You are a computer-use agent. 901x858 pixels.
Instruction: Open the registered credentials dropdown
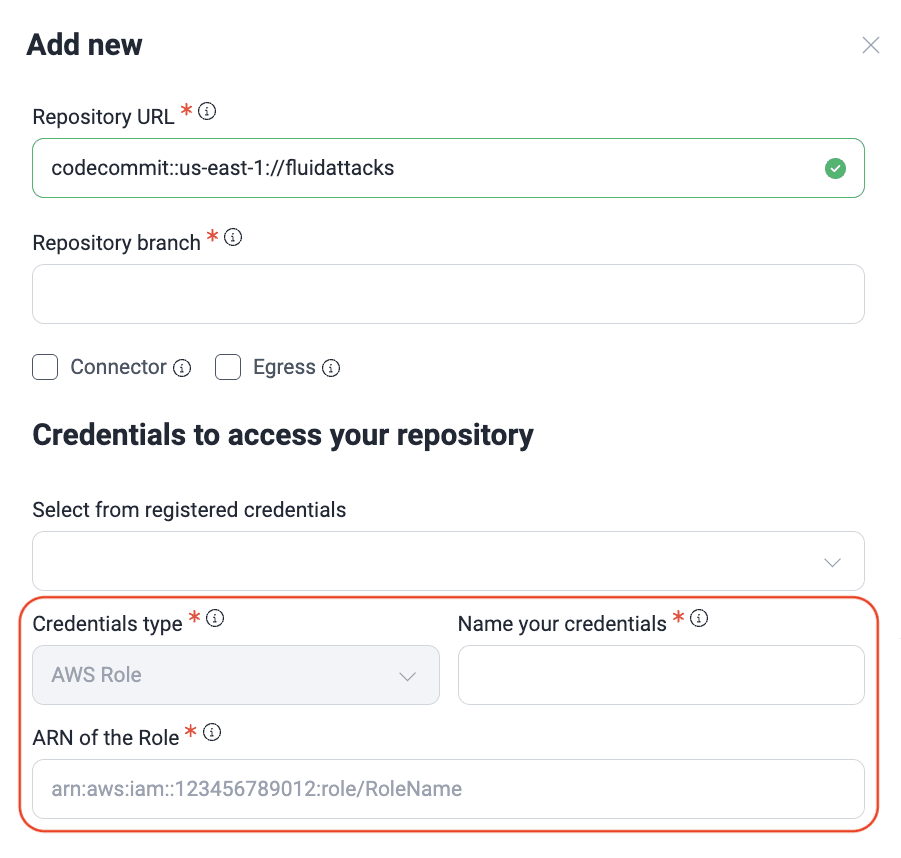pyautogui.click(x=448, y=561)
